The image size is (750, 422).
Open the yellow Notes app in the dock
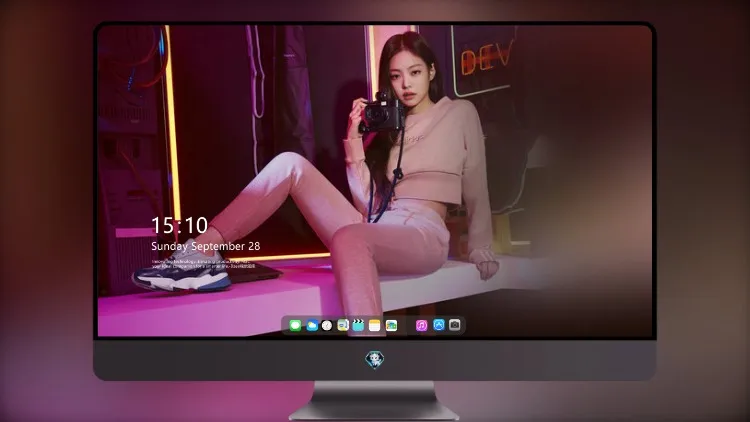click(x=375, y=325)
